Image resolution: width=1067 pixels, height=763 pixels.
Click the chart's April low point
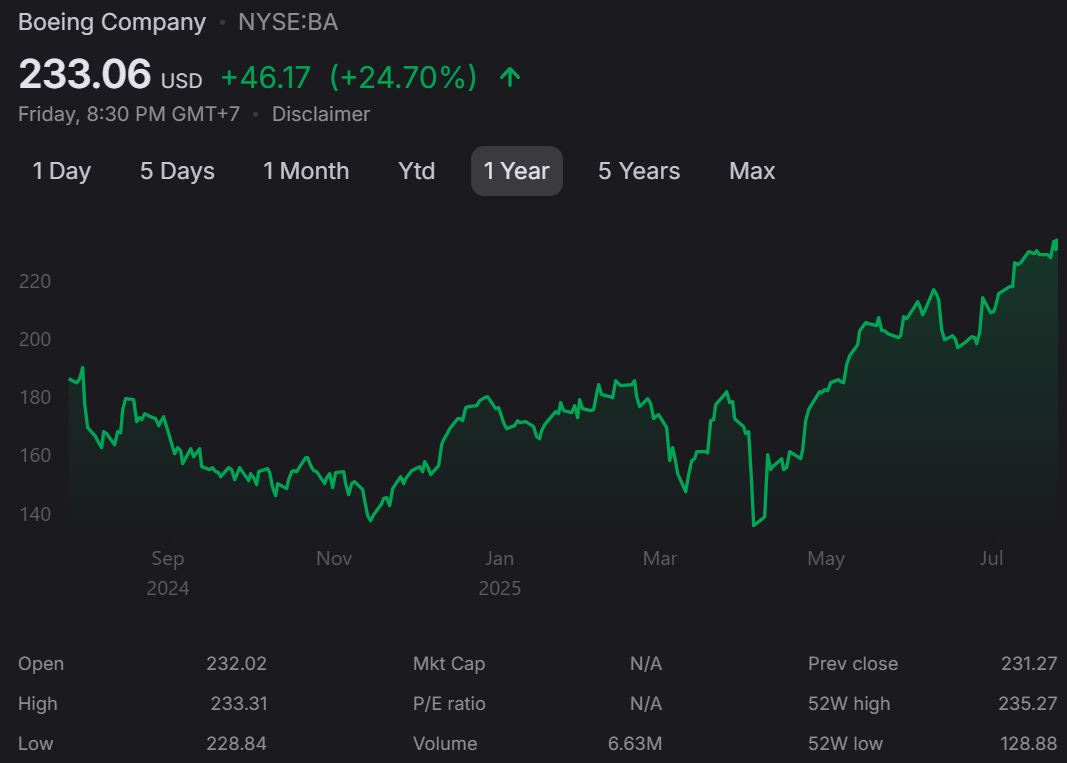pyautogui.click(x=754, y=525)
